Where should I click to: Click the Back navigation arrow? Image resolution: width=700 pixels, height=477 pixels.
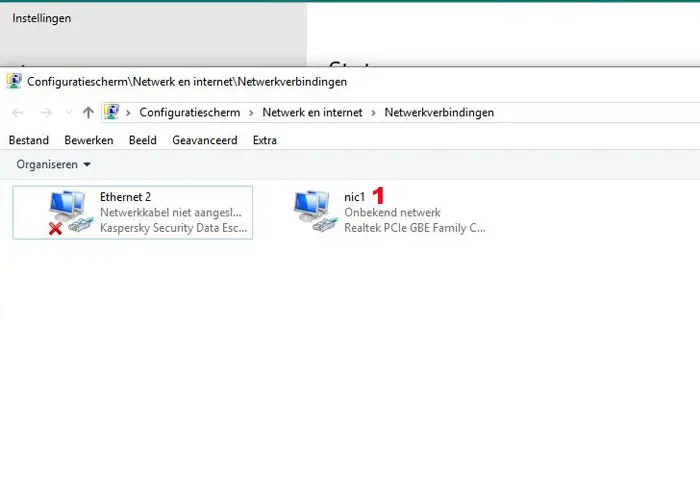click(x=18, y=113)
